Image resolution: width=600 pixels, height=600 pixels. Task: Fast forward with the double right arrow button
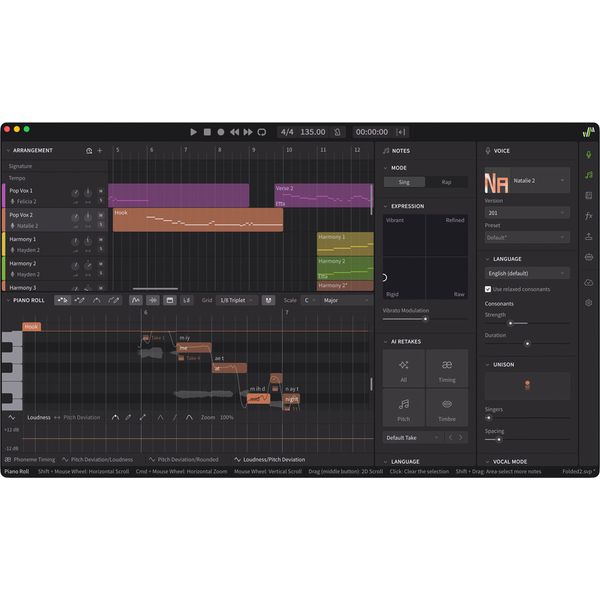click(248, 132)
